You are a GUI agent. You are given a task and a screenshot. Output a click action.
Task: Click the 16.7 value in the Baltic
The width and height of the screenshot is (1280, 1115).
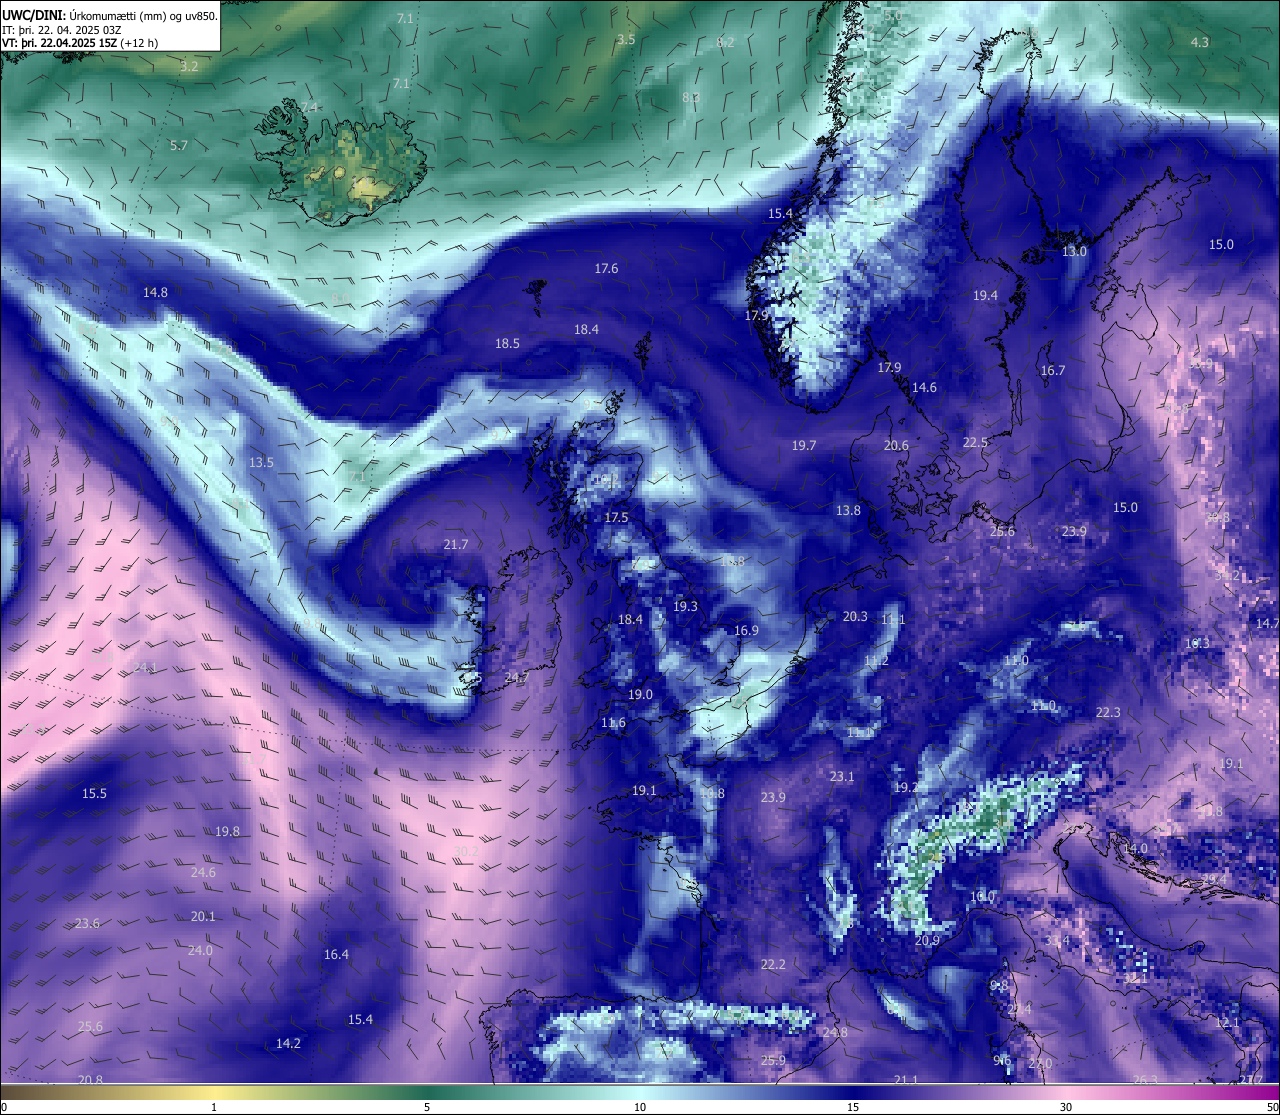pyautogui.click(x=1052, y=370)
